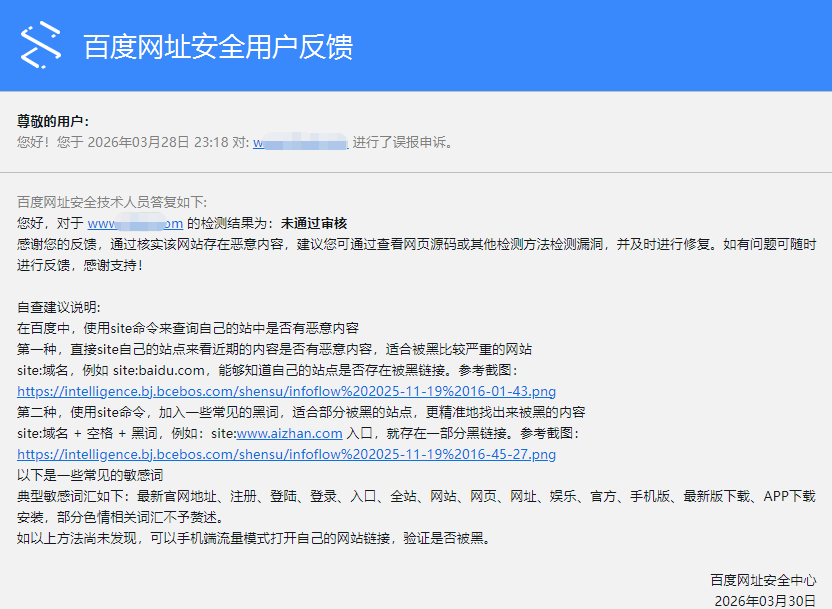Image resolution: width=832 pixels, height=609 pixels.
Task: Open the blurred appealed website link
Action: [300, 142]
